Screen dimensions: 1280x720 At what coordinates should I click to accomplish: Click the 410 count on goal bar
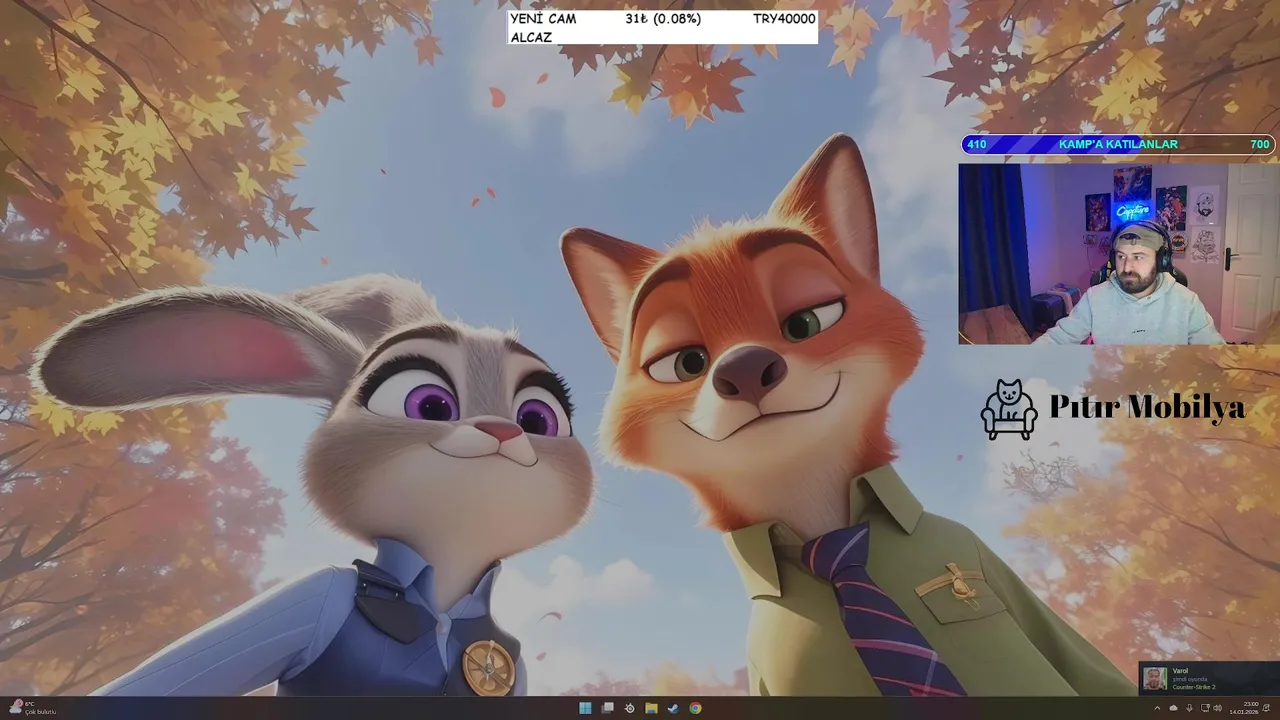coord(977,144)
